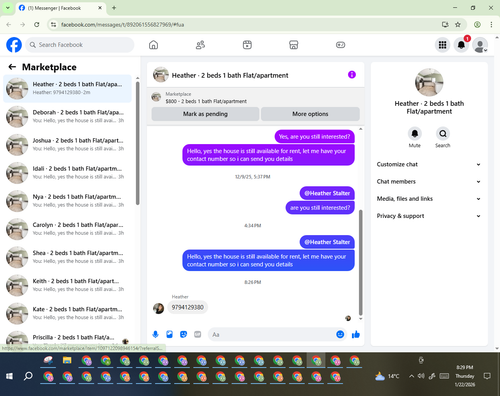
Task: Click Heather's avatar beside phone number message
Action: pos(158,308)
